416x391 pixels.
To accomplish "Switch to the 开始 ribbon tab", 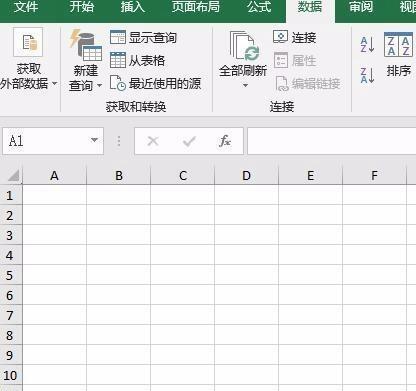I will click(x=82, y=7).
